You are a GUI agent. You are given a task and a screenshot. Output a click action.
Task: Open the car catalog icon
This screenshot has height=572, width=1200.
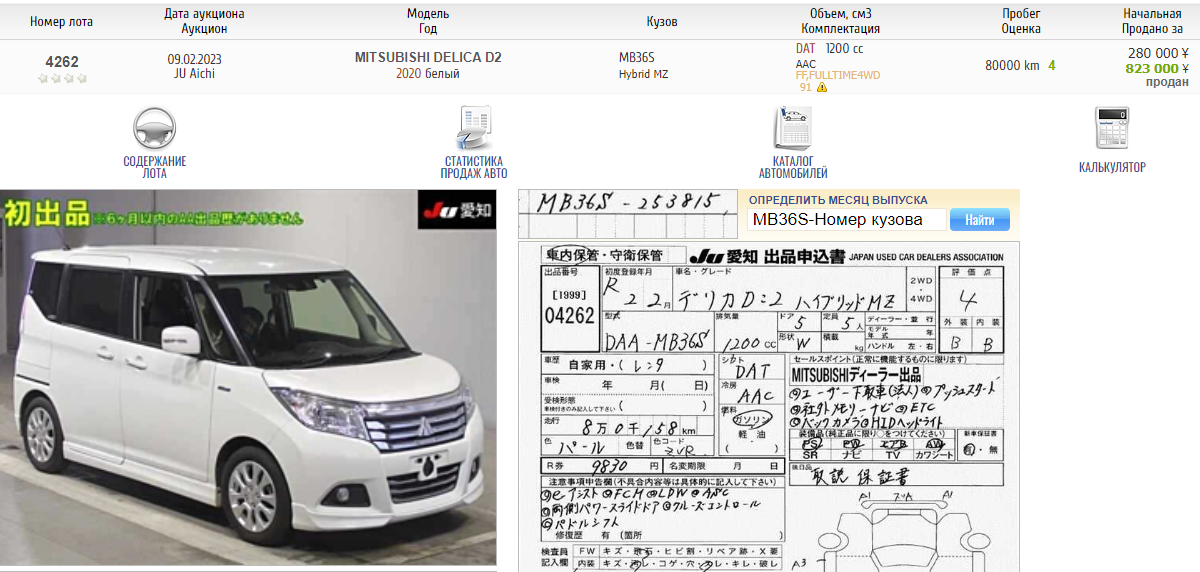(792, 129)
